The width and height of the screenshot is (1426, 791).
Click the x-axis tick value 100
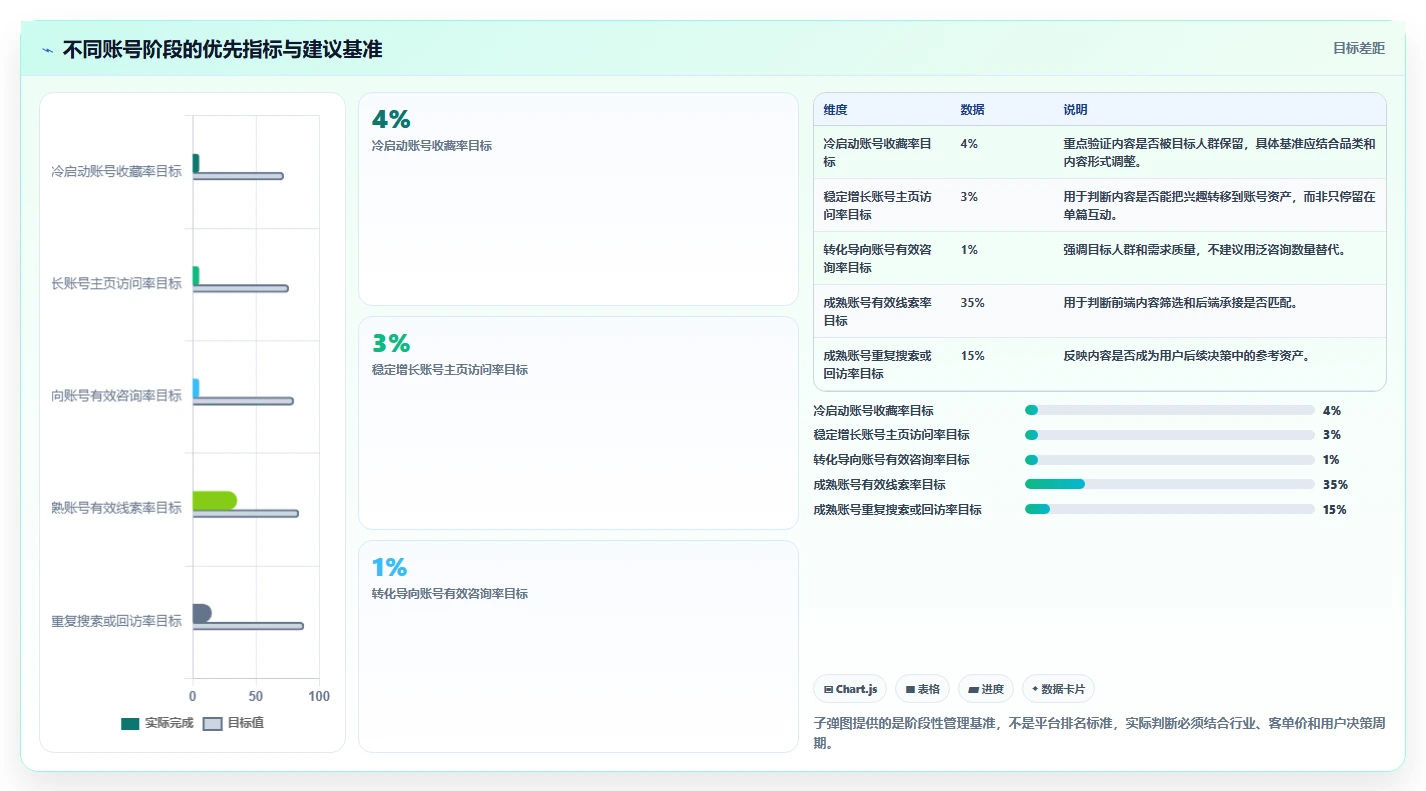tap(318, 696)
